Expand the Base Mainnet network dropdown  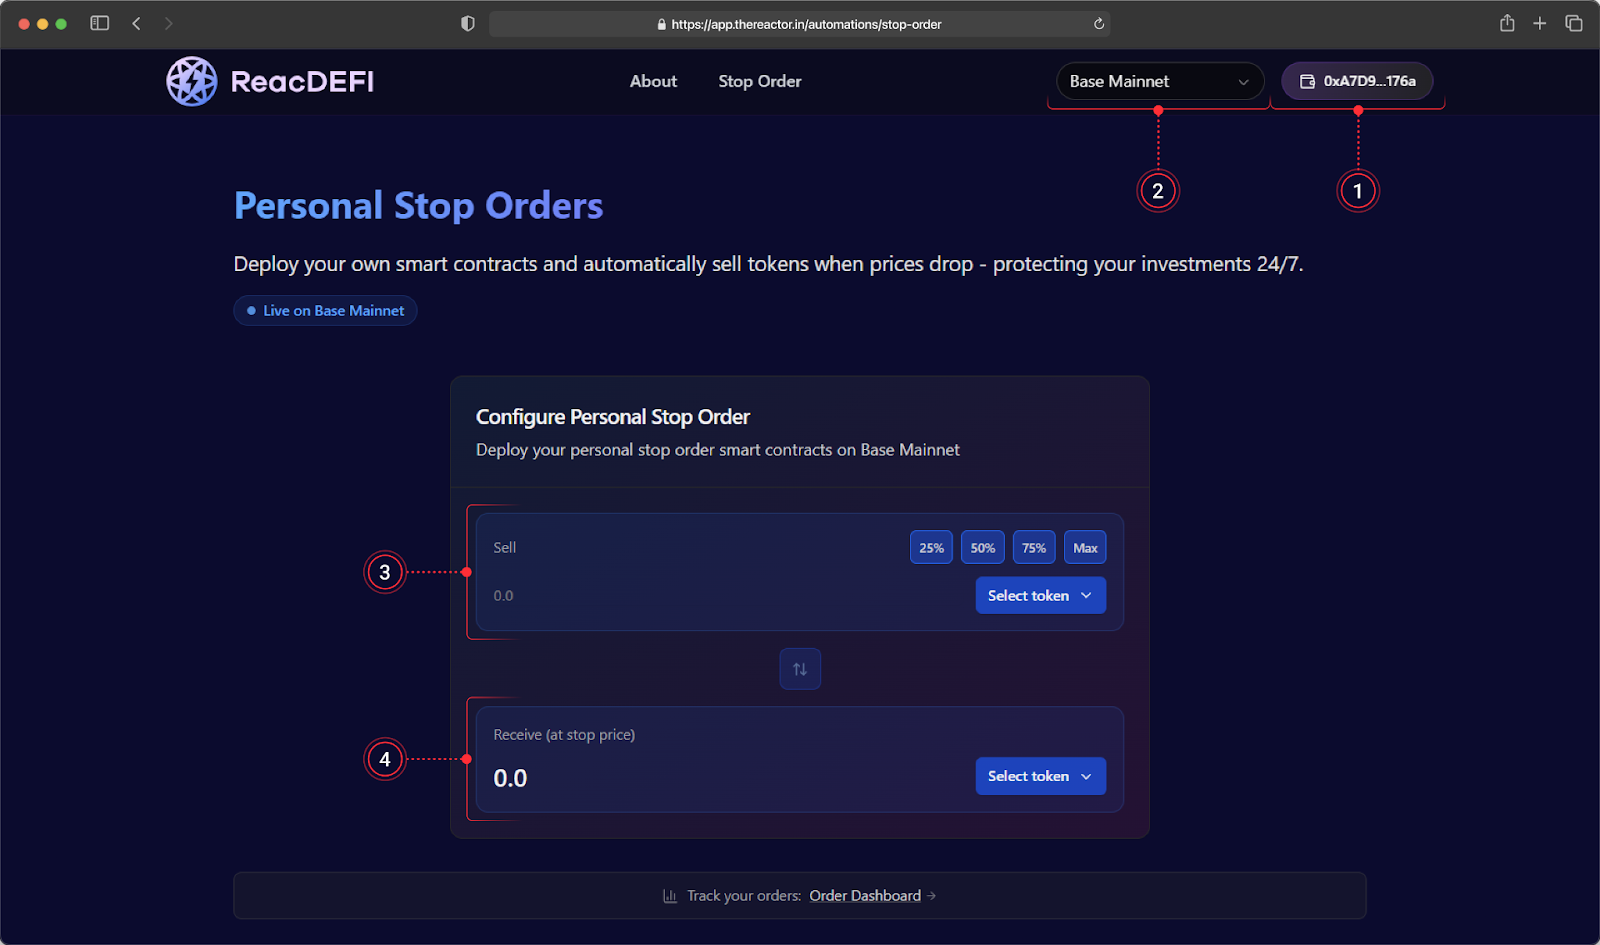[x=1159, y=81]
